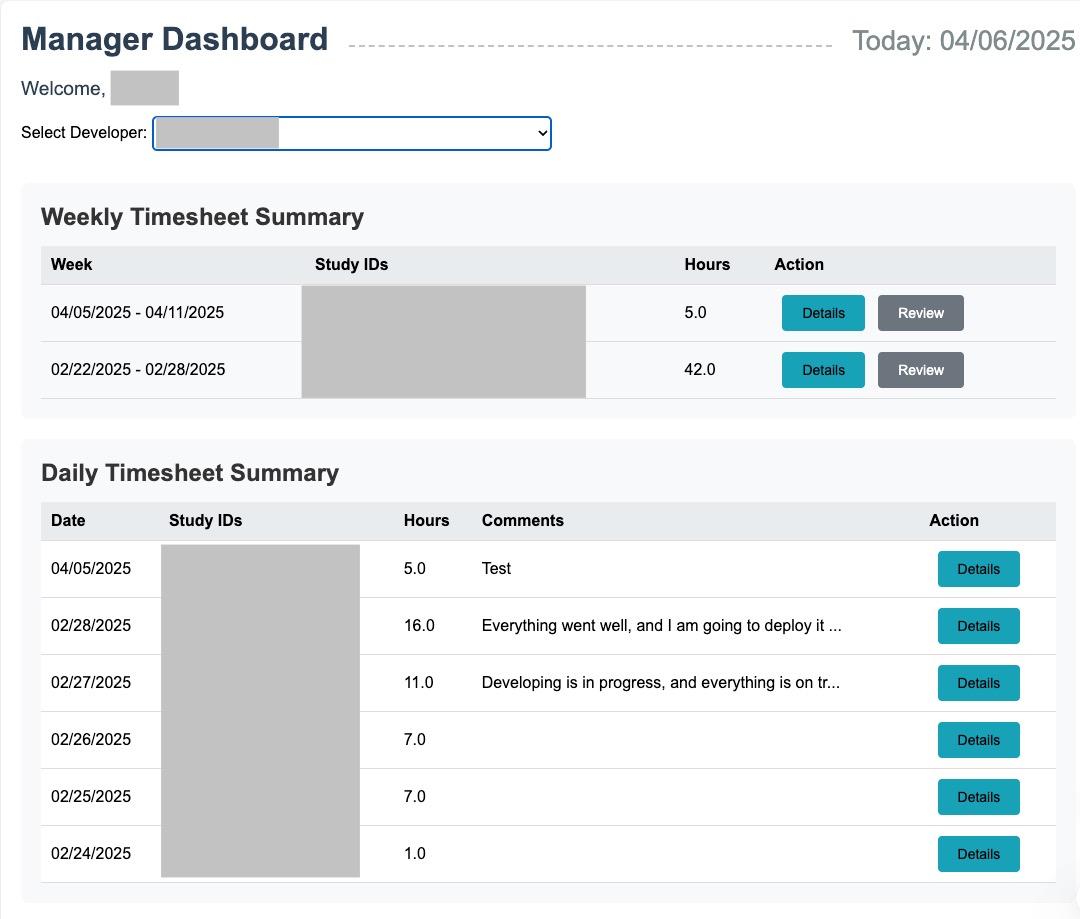Click the 02/26/2025 date cell
This screenshot has height=919, width=1080.
pos(91,740)
